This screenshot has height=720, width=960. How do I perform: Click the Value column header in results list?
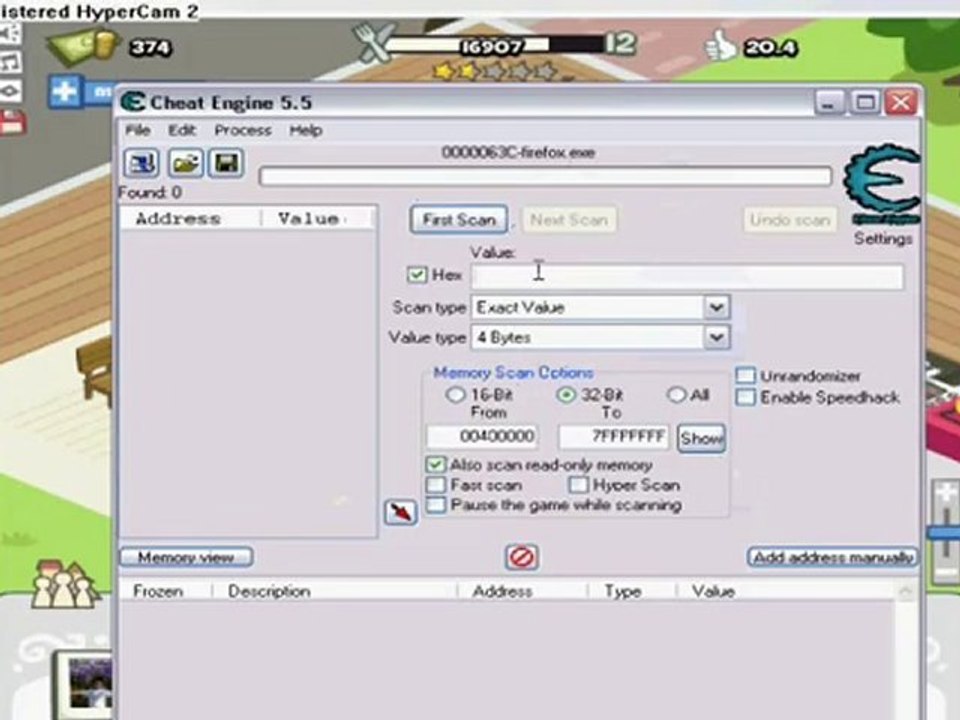(317, 219)
